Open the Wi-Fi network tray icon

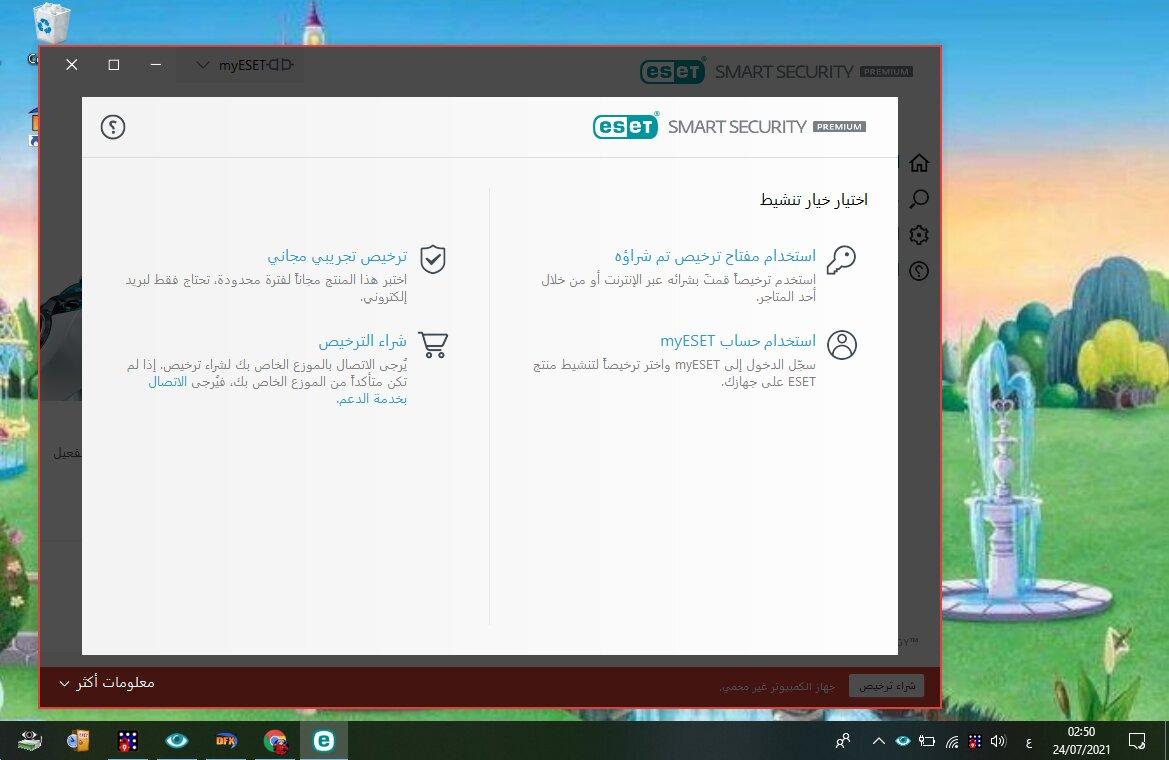coord(952,741)
